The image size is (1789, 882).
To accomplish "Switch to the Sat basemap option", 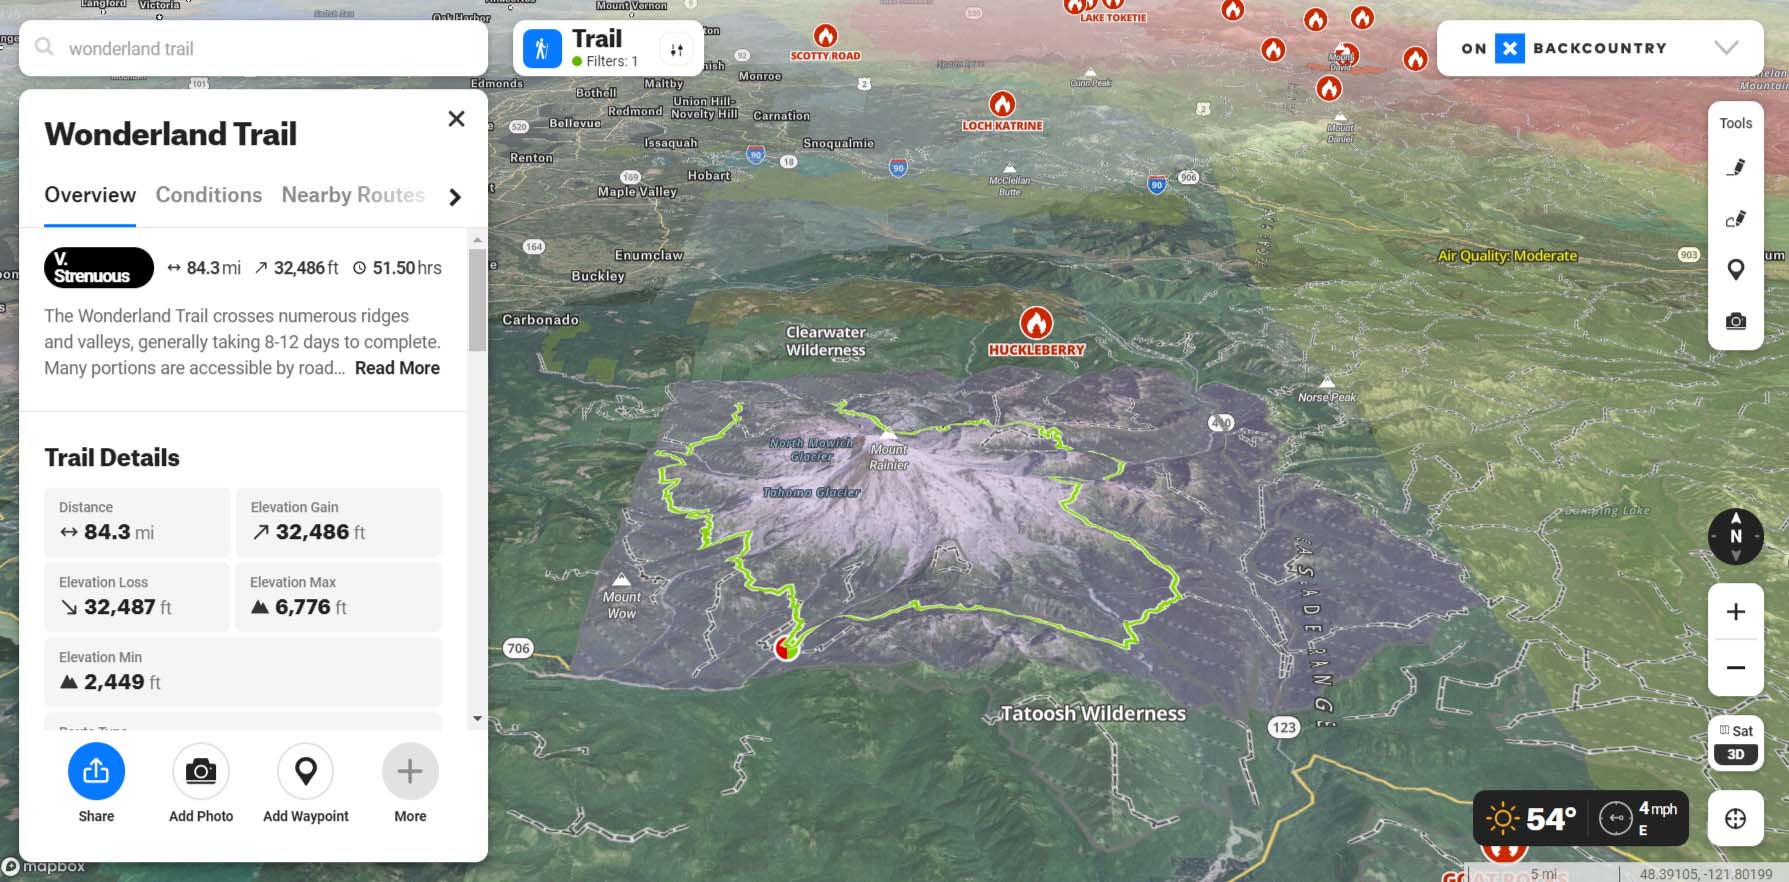I will tap(1735, 731).
